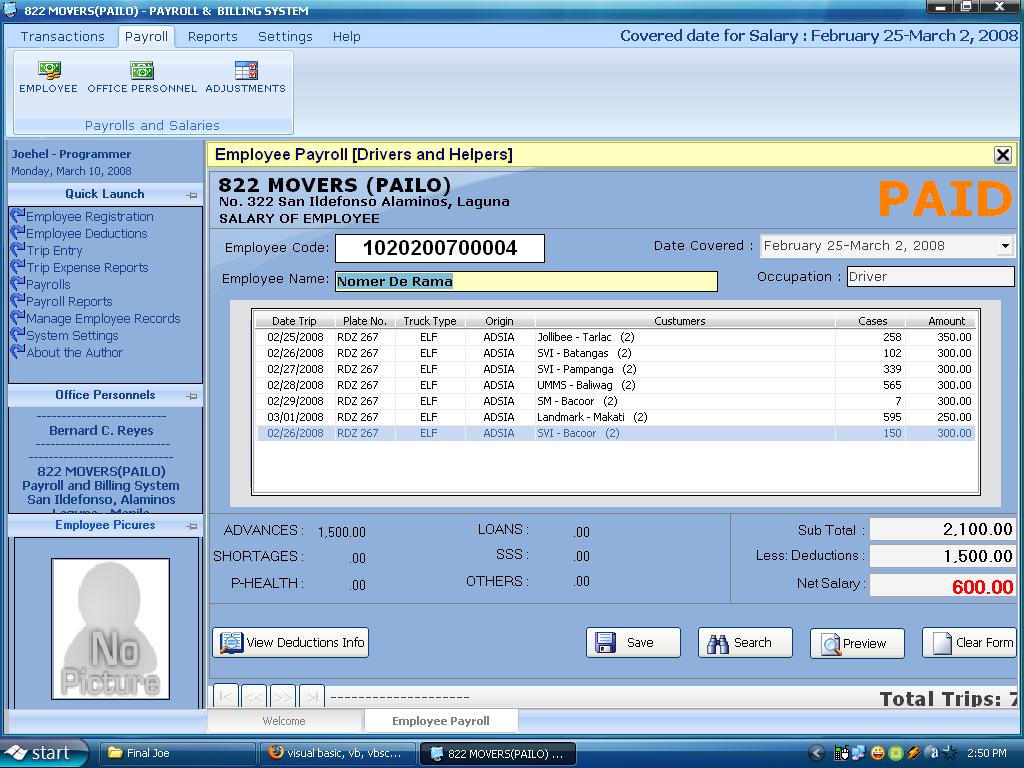Image resolution: width=1024 pixels, height=768 pixels.
Task: Click the Search binoculars button
Action: coord(745,642)
